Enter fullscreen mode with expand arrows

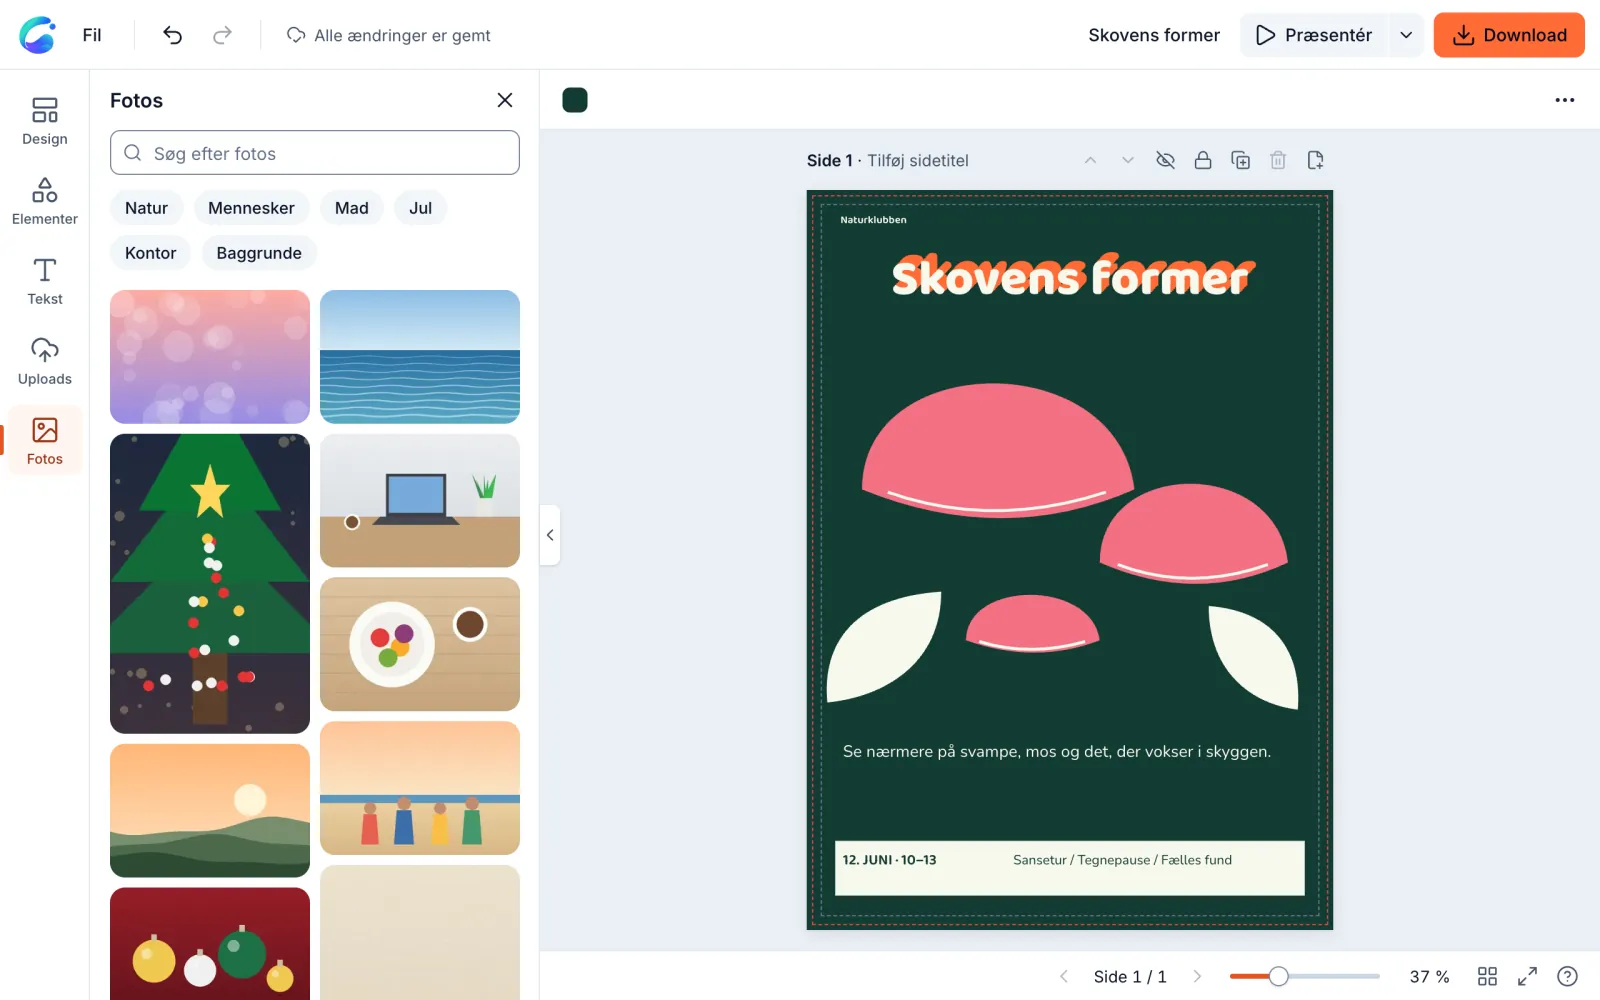pyautogui.click(x=1527, y=976)
